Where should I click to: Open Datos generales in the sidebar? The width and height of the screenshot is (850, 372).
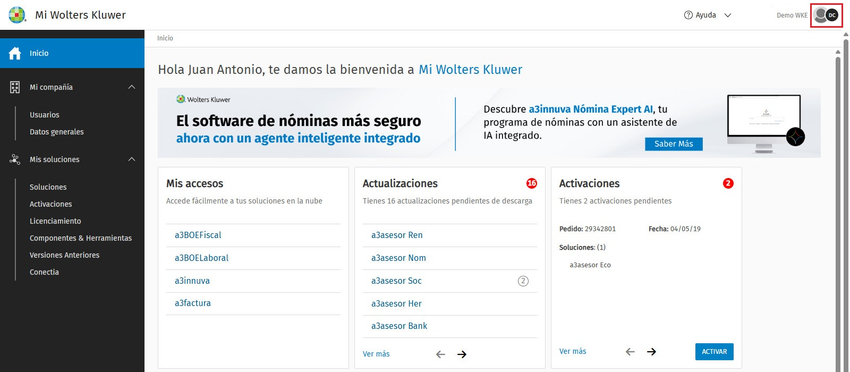56,132
